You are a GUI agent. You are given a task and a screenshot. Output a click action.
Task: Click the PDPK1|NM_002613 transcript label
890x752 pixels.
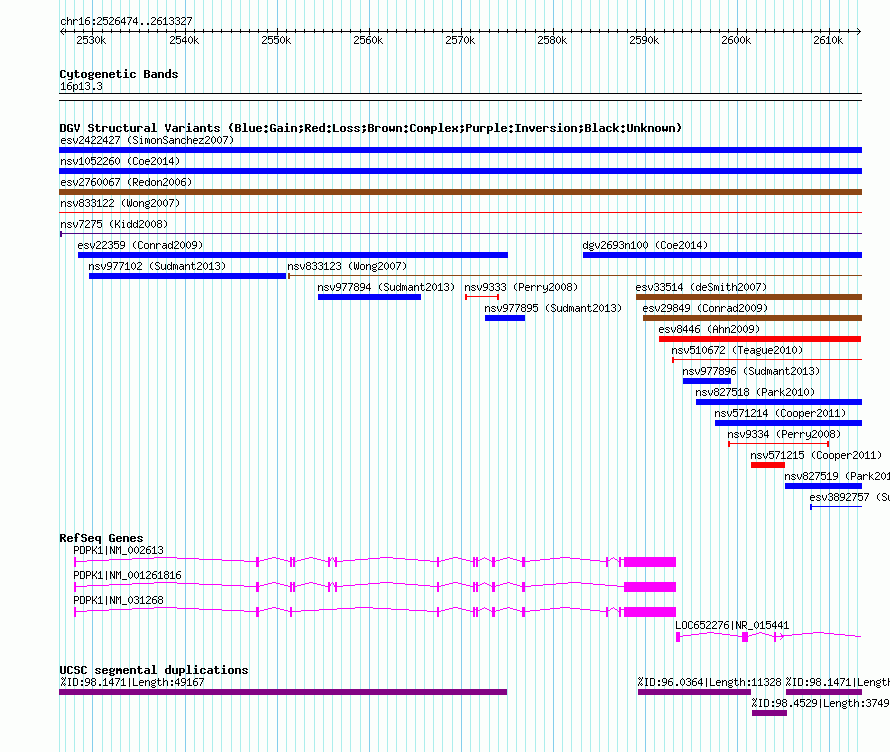[119, 550]
